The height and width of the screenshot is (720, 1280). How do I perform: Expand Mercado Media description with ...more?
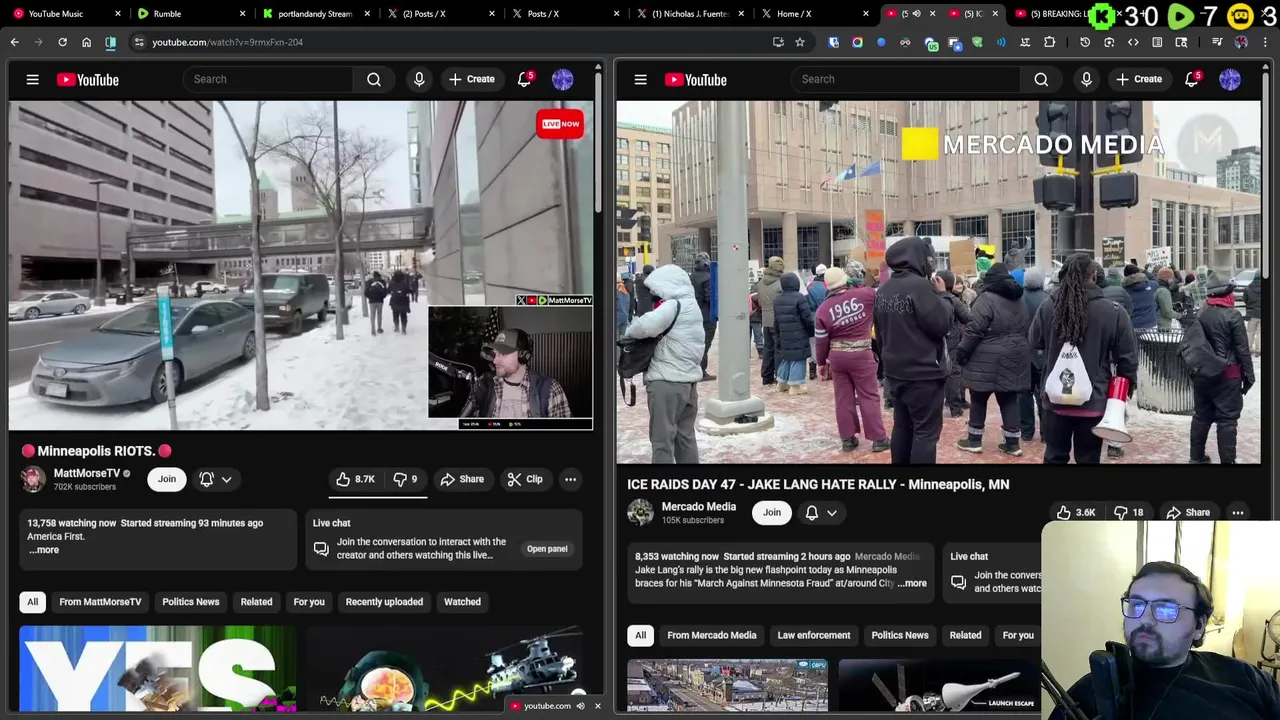coord(912,583)
